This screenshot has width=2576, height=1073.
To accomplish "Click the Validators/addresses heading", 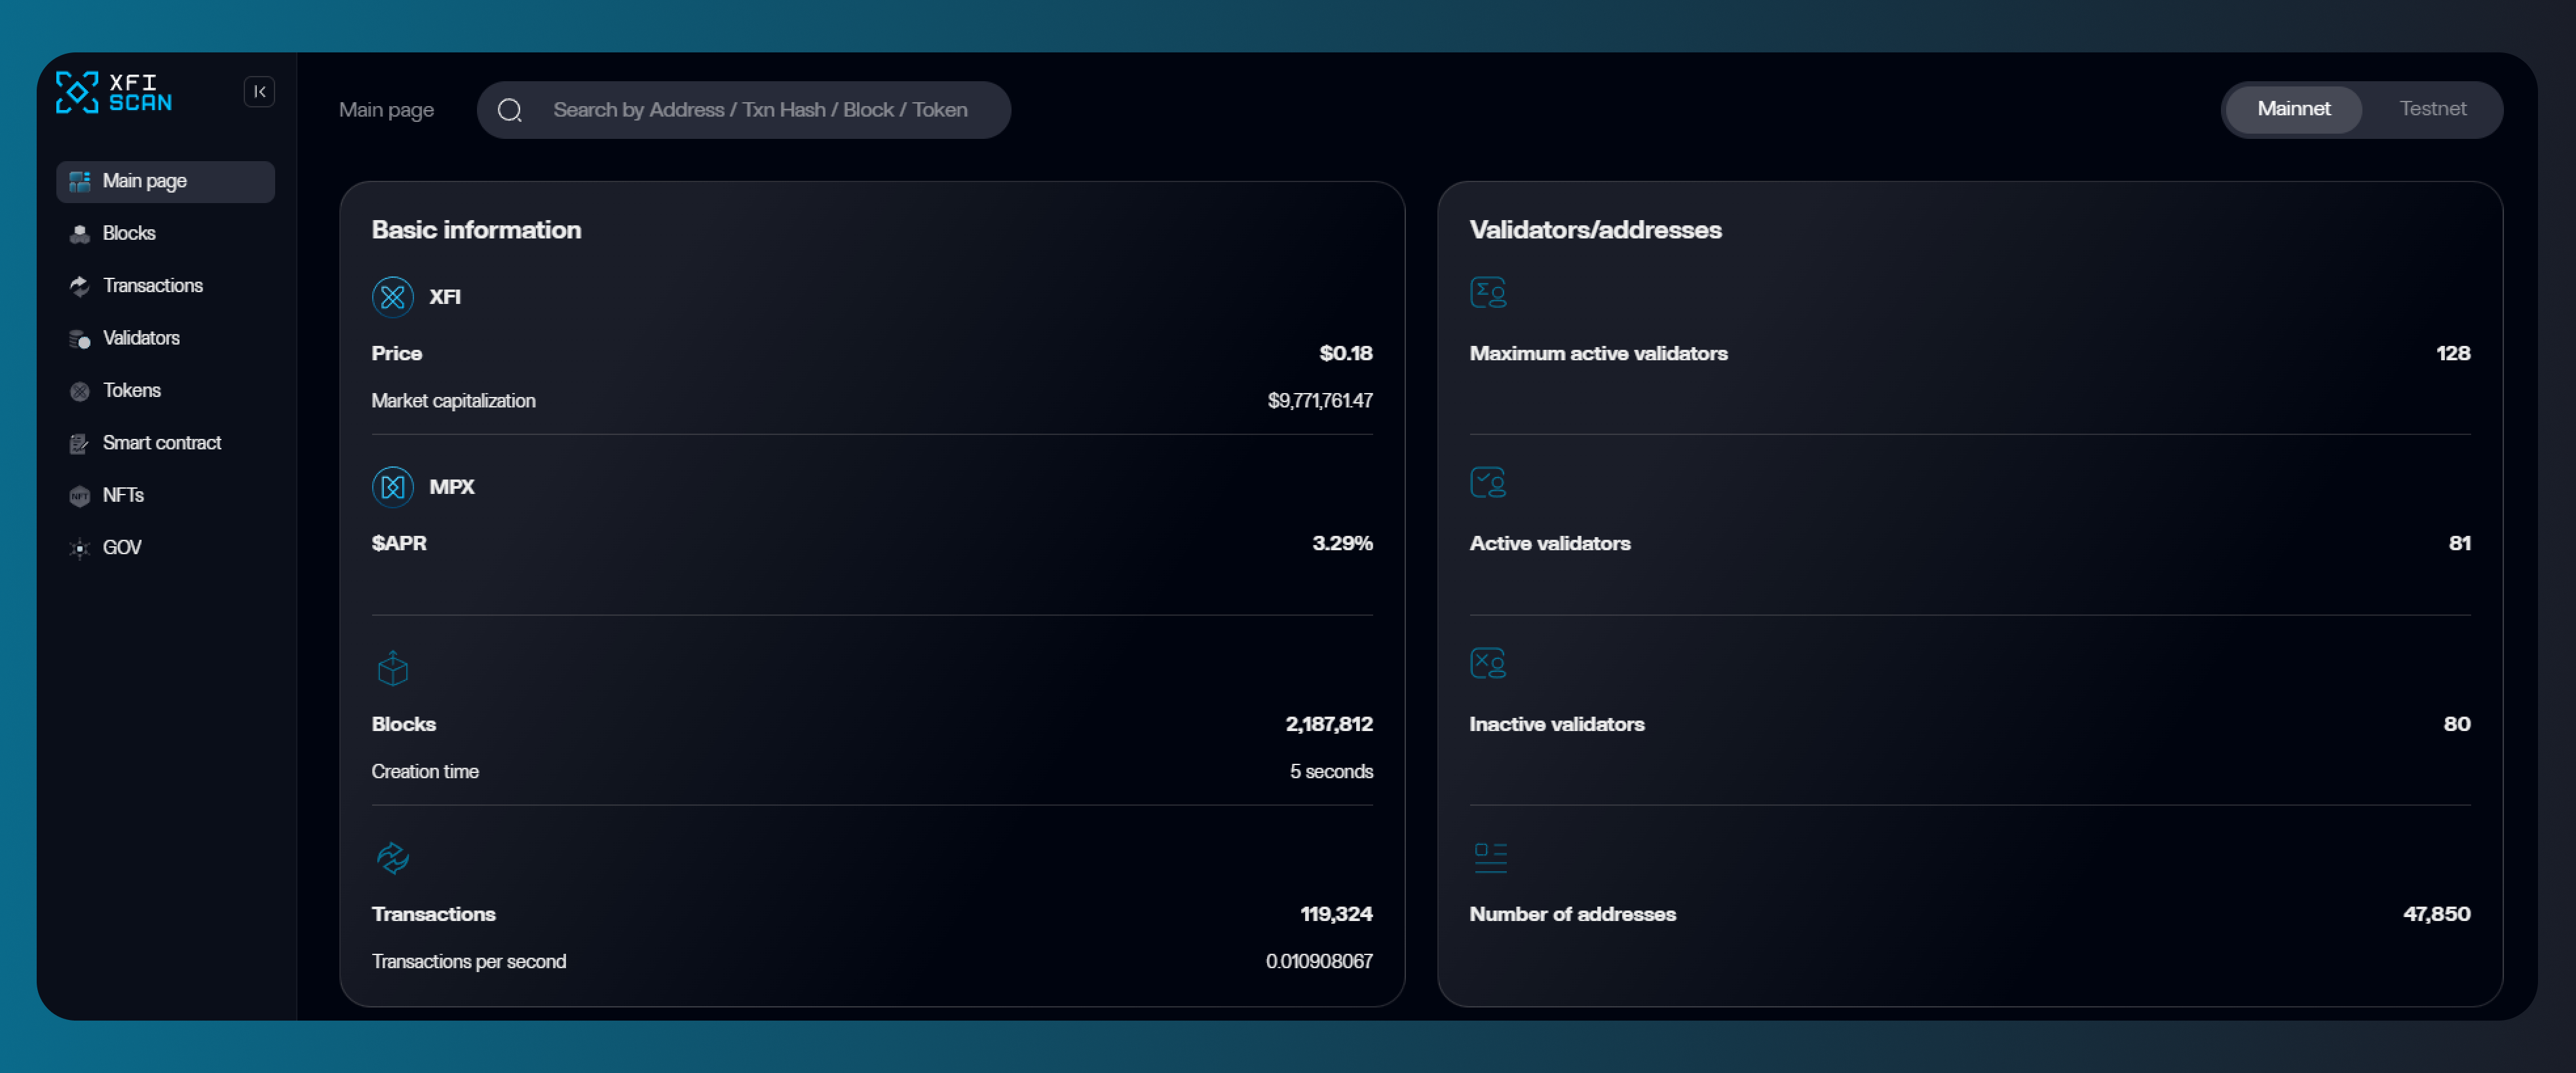I will (1595, 230).
